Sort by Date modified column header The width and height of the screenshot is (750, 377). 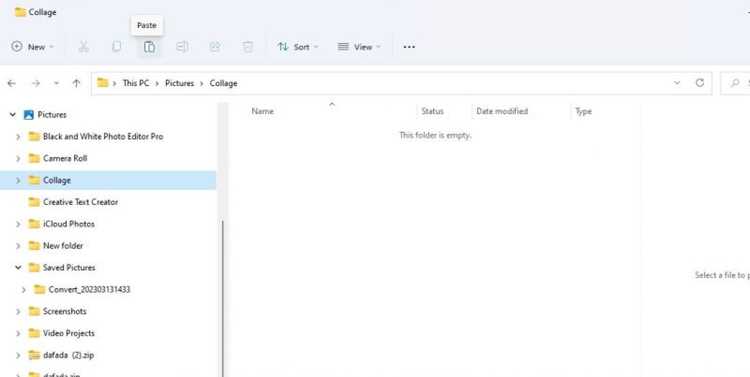click(502, 111)
